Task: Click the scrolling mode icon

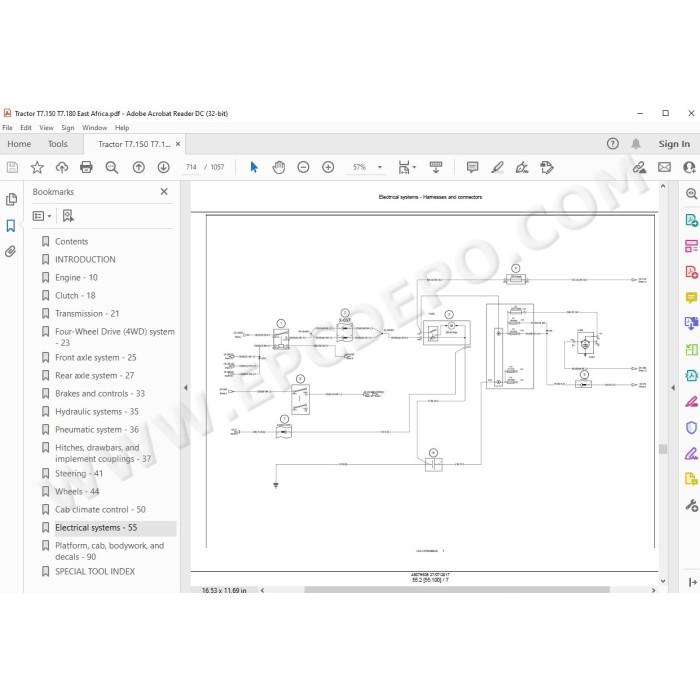Action: point(436,167)
